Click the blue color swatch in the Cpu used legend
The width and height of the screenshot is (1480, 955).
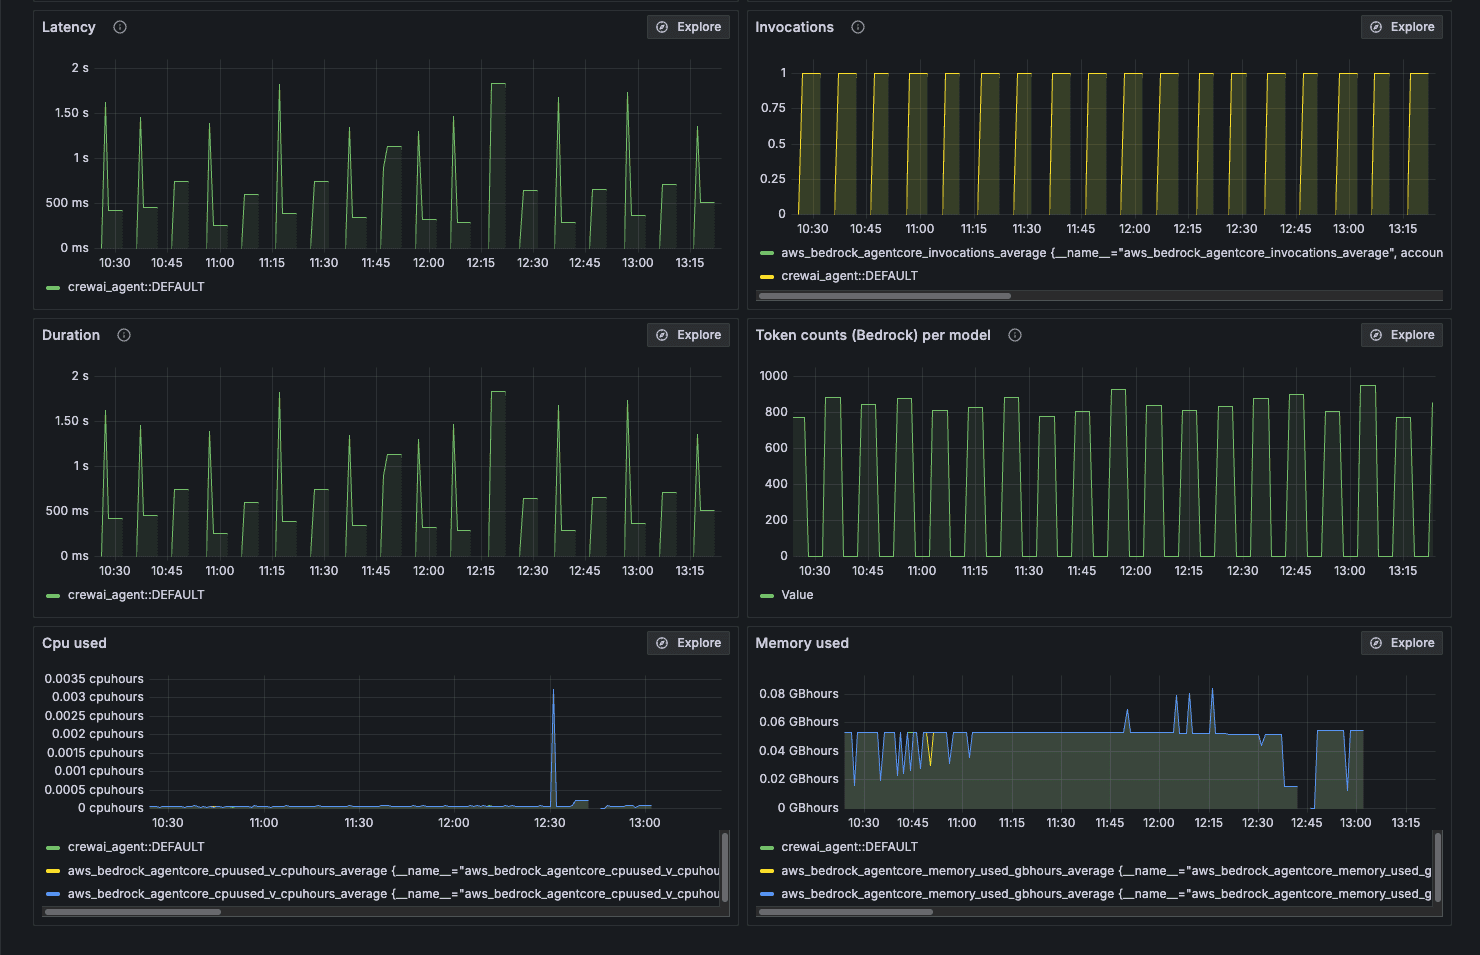click(x=53, y=894)
